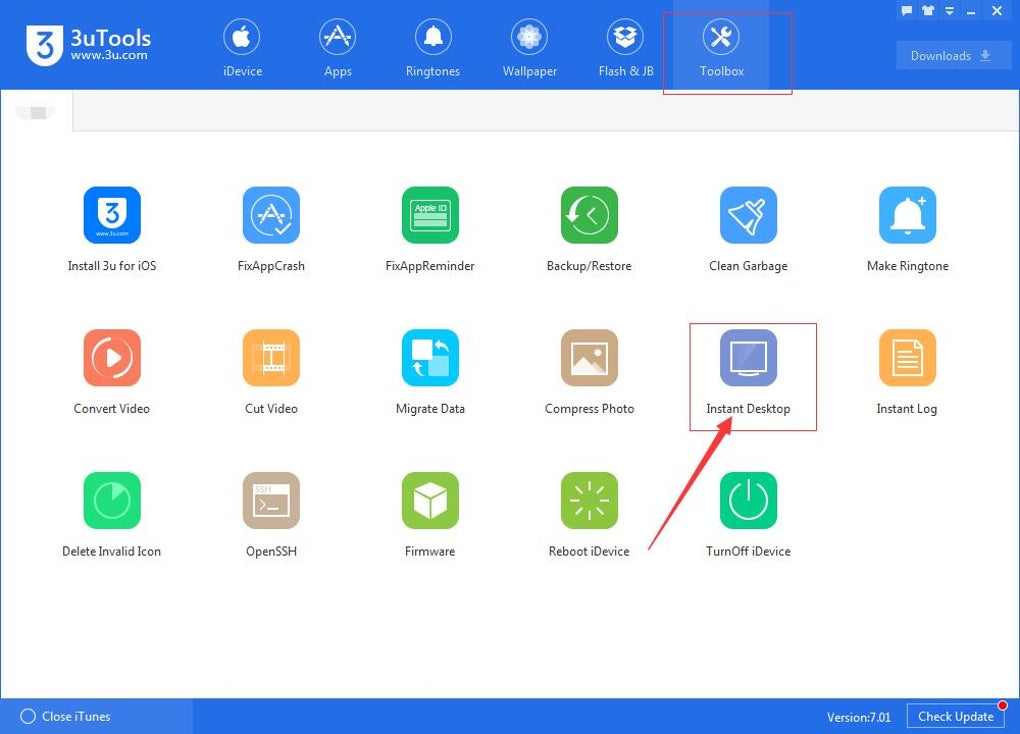Open Wallpaper tab
This screenshot has height=734, width=1020.
530,48
